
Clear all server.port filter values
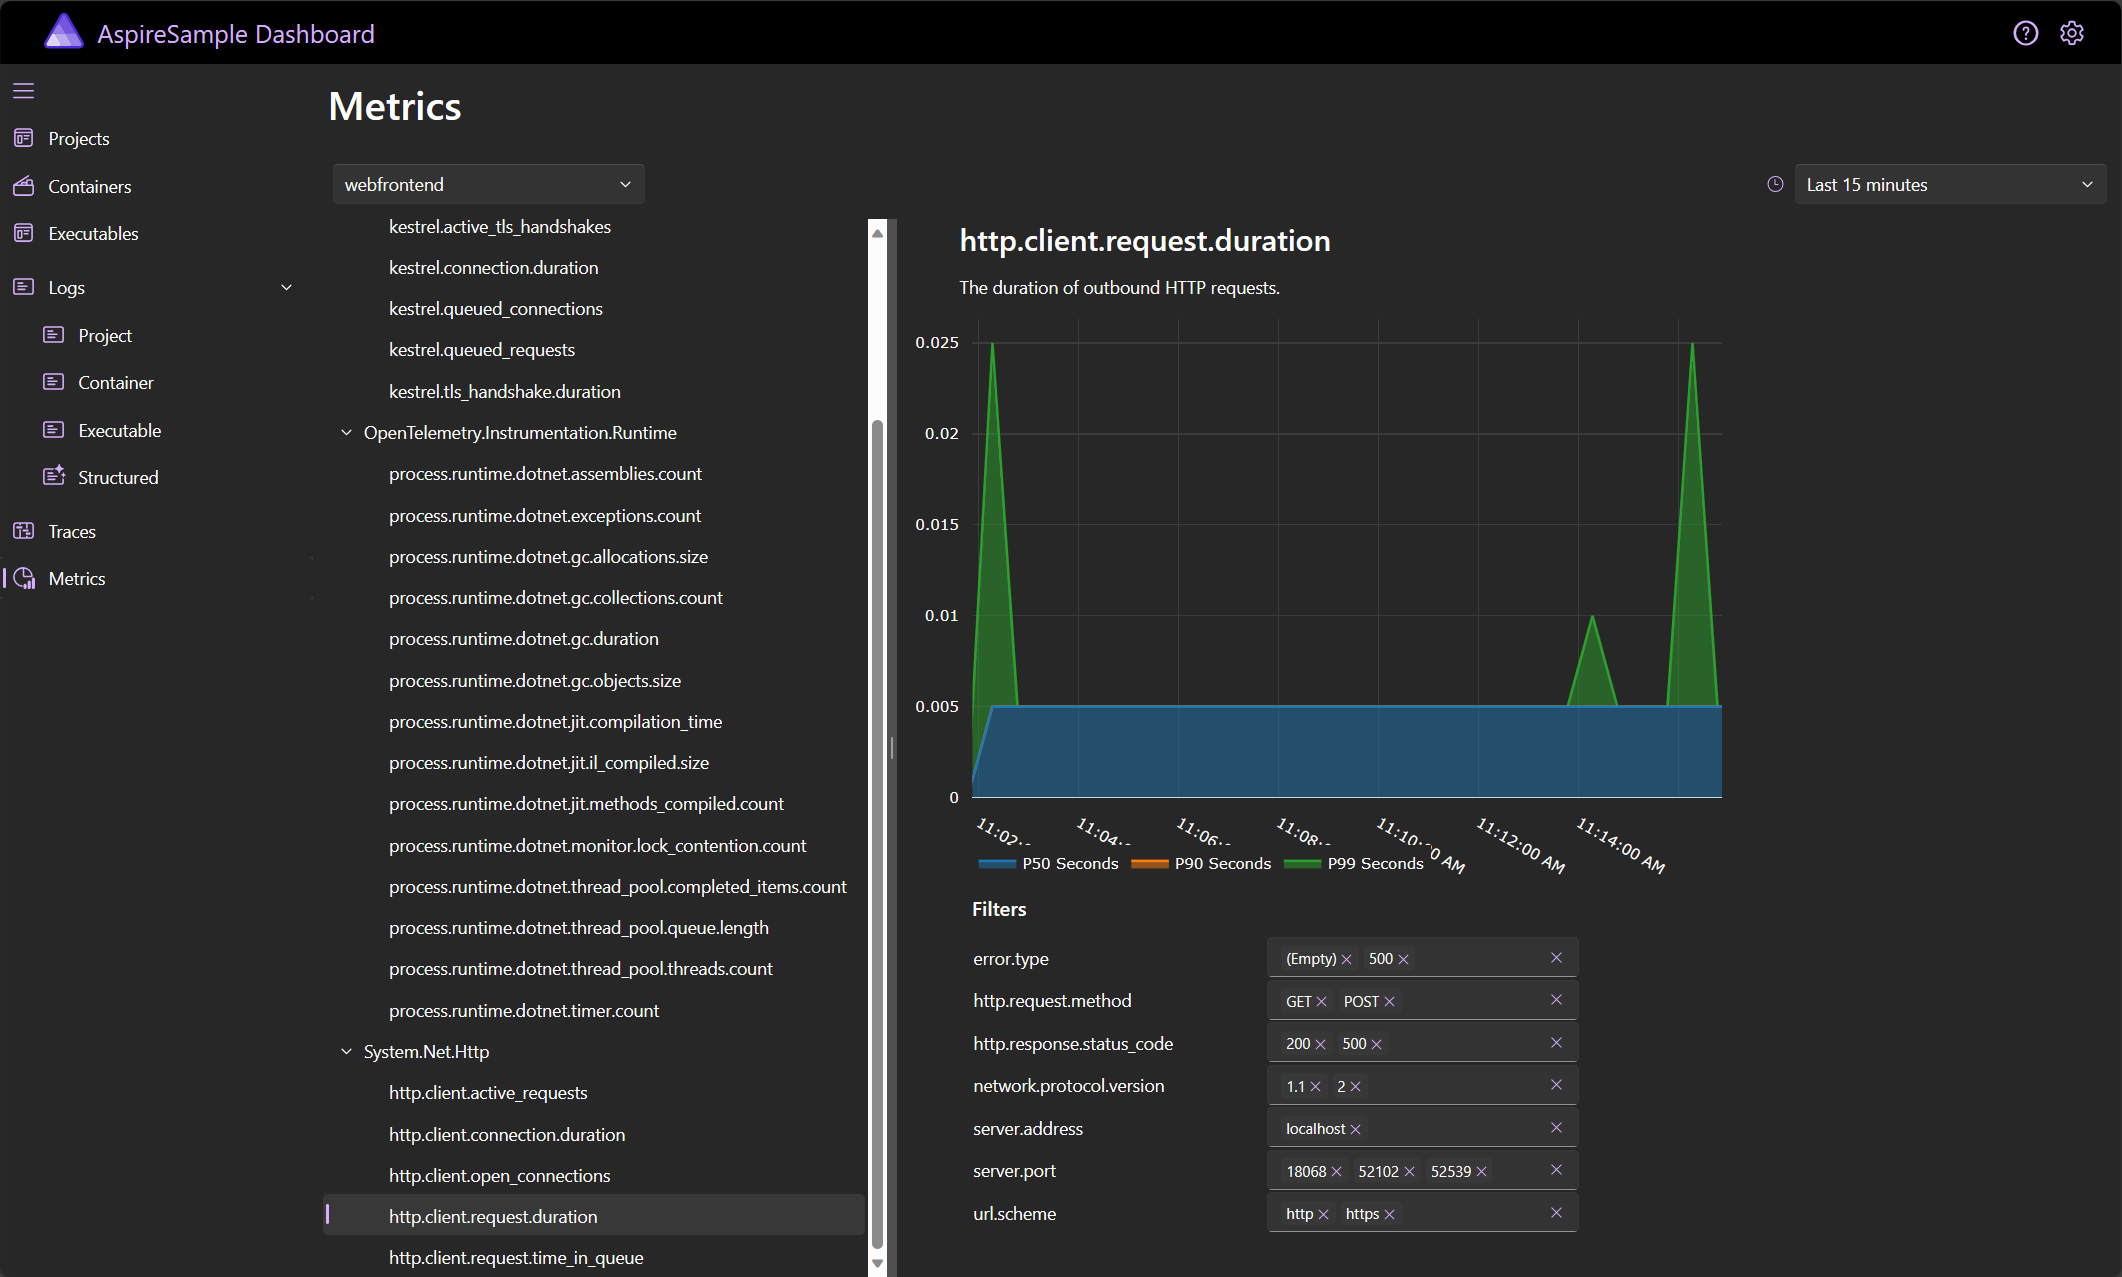pos(1556,1170)
